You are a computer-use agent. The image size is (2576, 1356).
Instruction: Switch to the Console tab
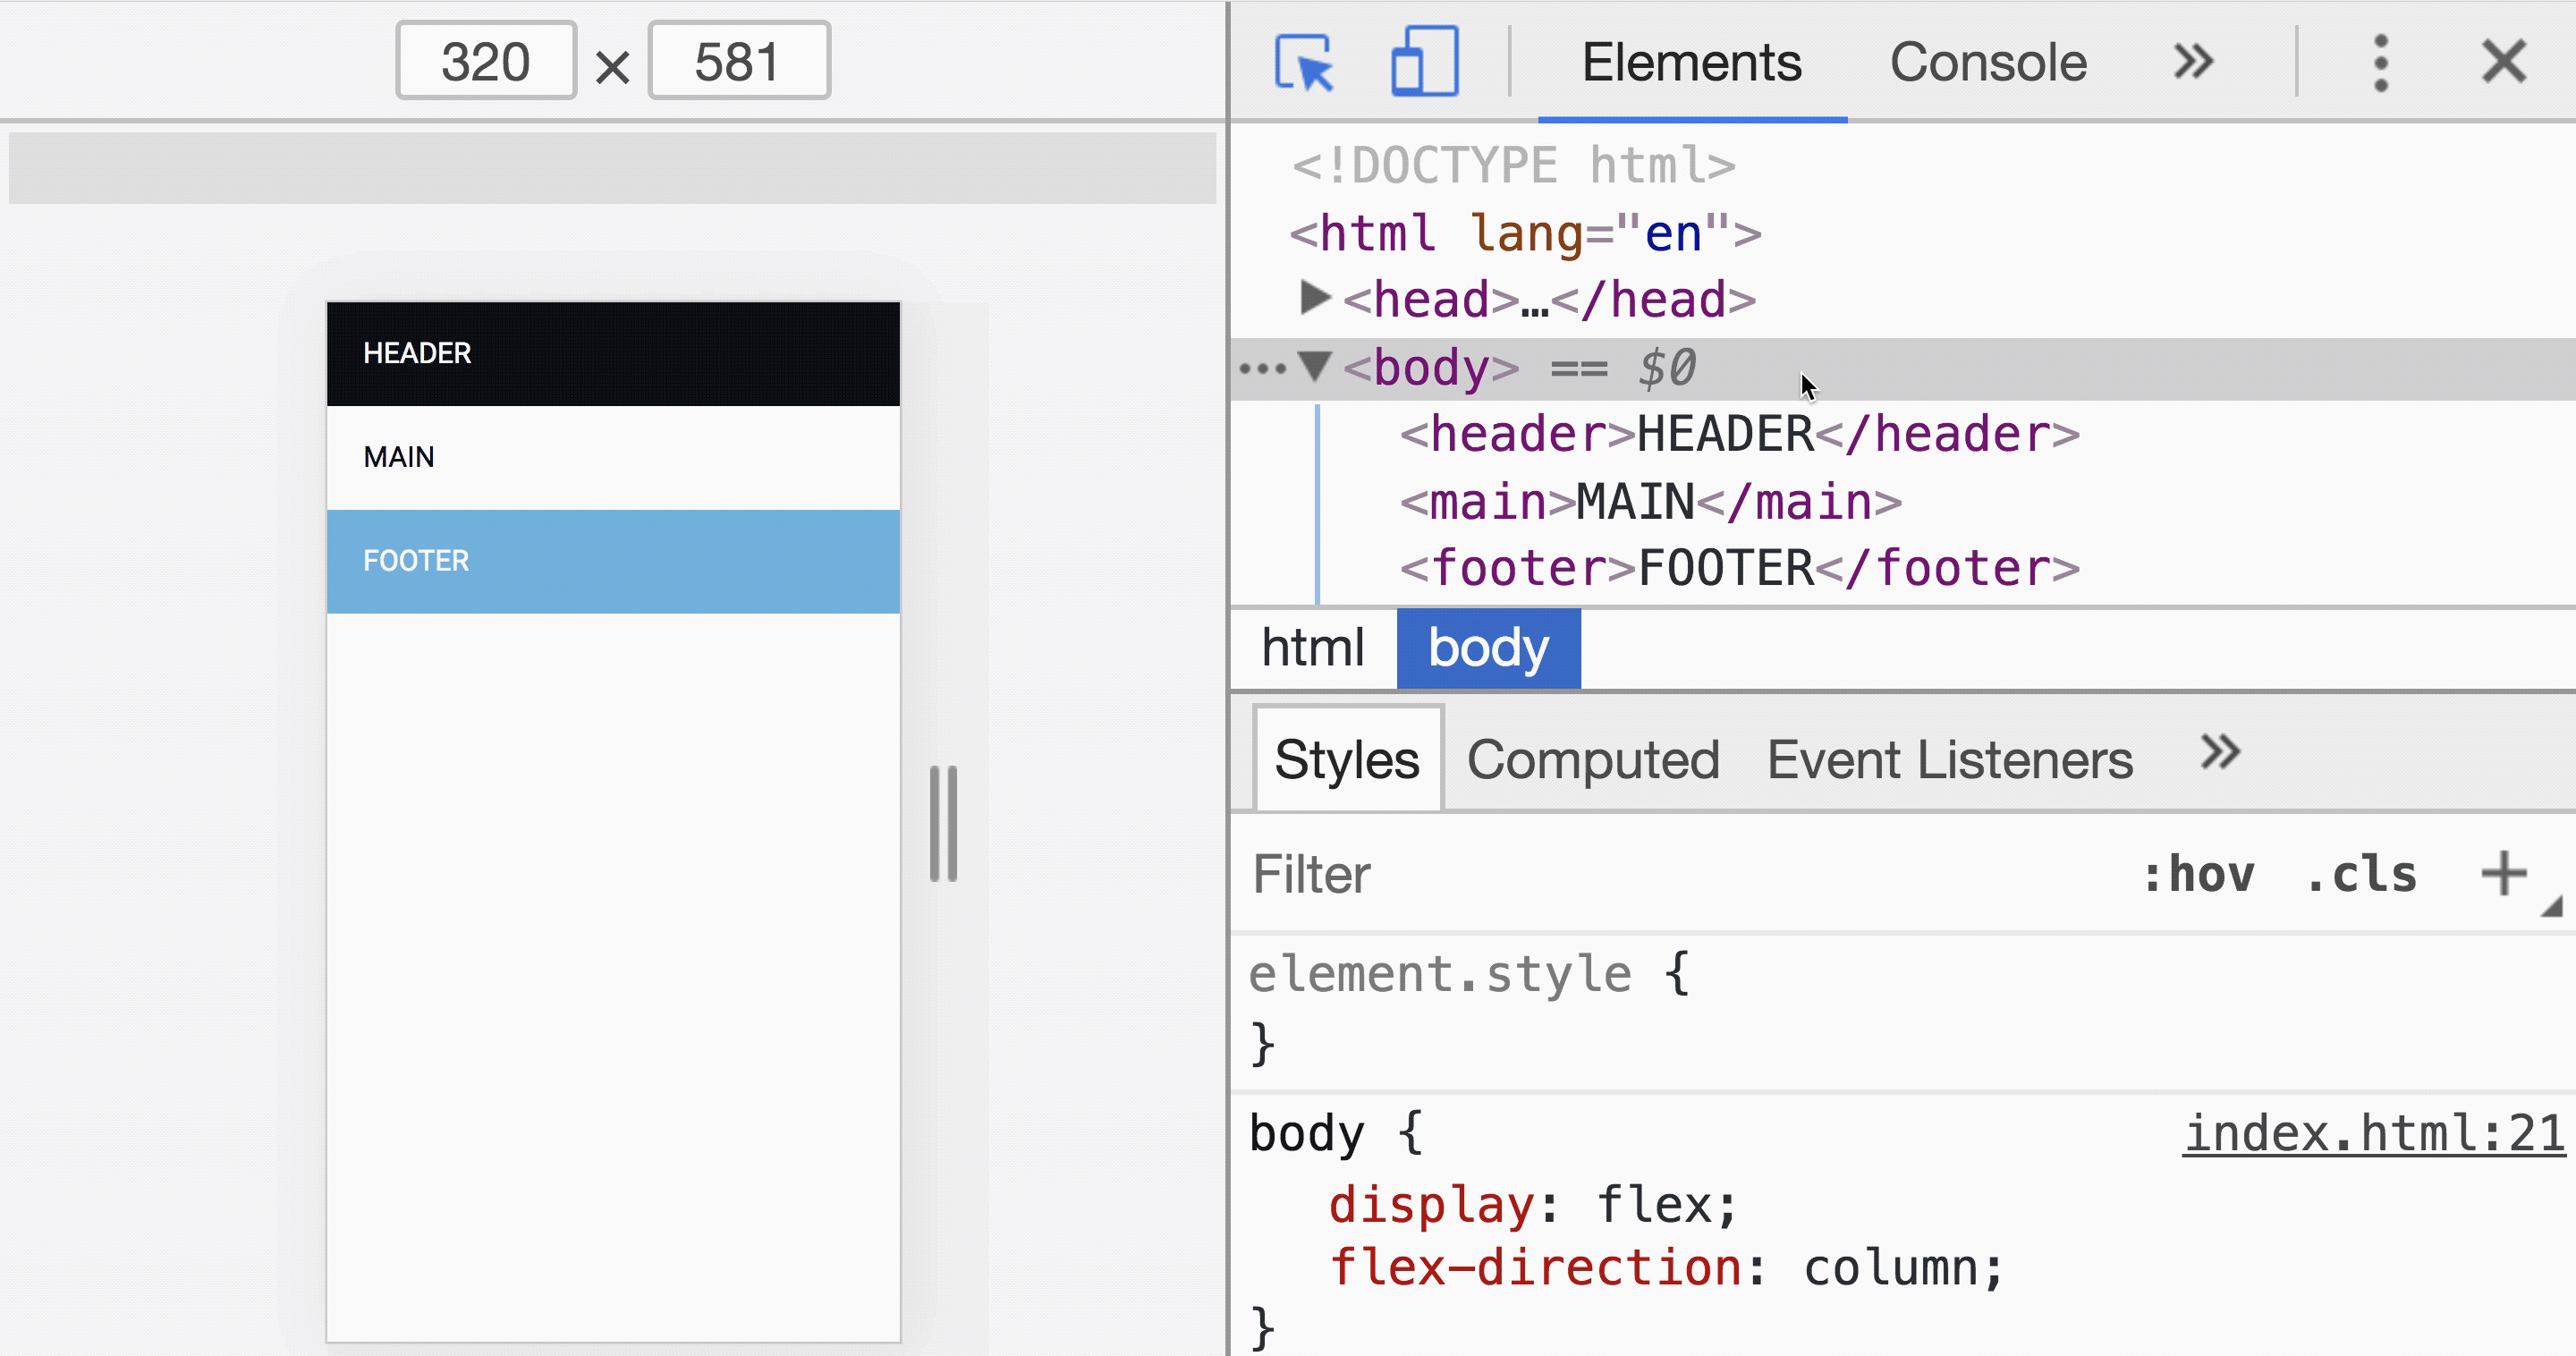click(x=1987, y=62)
